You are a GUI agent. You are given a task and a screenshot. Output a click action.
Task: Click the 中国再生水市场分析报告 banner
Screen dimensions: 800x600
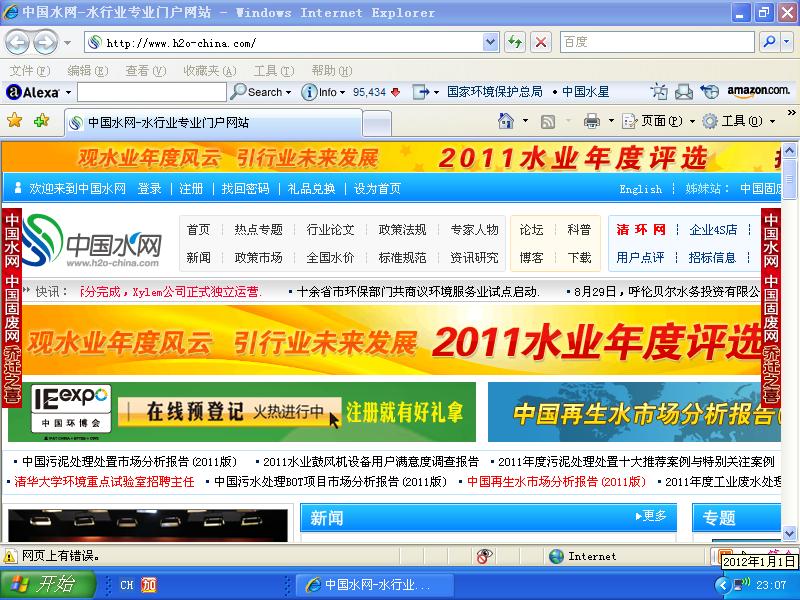634,412
